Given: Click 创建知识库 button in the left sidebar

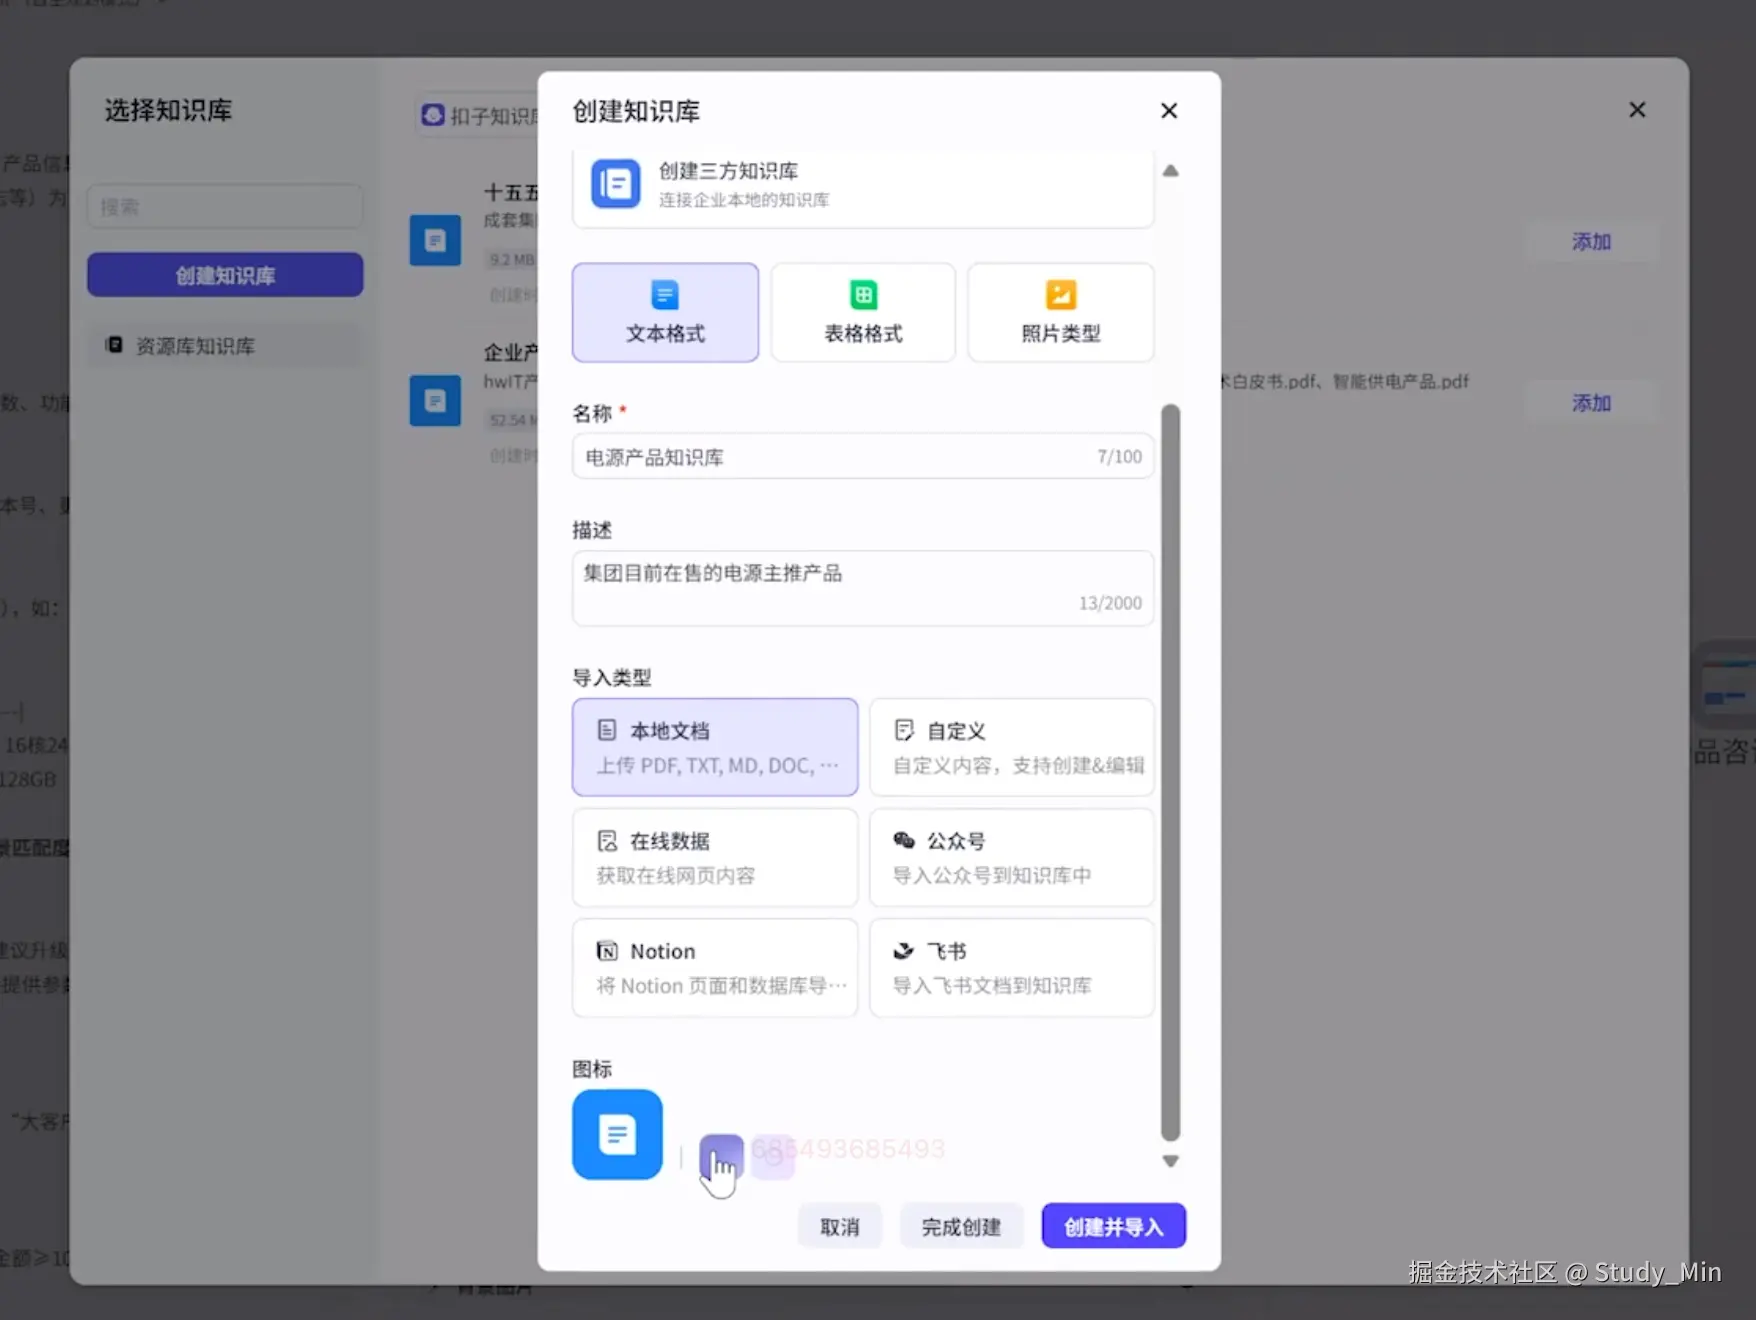Looking at the screenshot, I should point(225,275).
